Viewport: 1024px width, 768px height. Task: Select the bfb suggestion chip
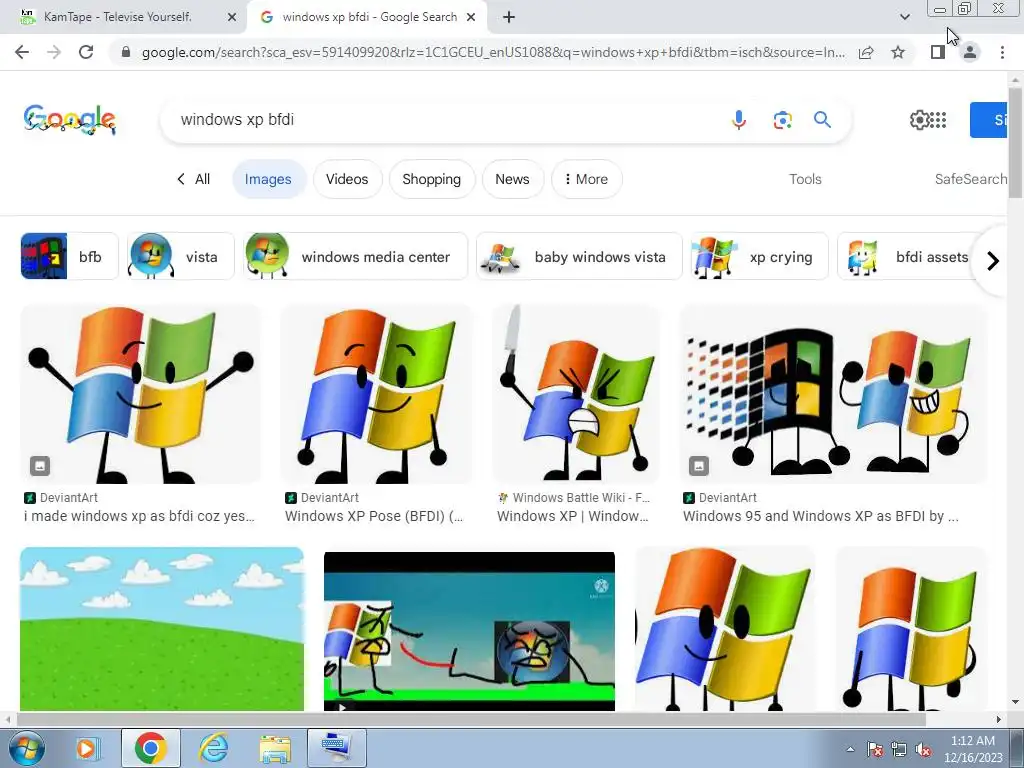coord(70,257)
